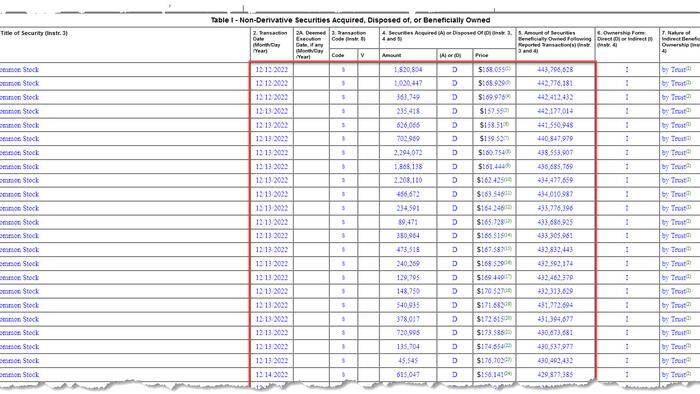
Task: Click the Deemed Execution Date column header
Action: [311, 45]
